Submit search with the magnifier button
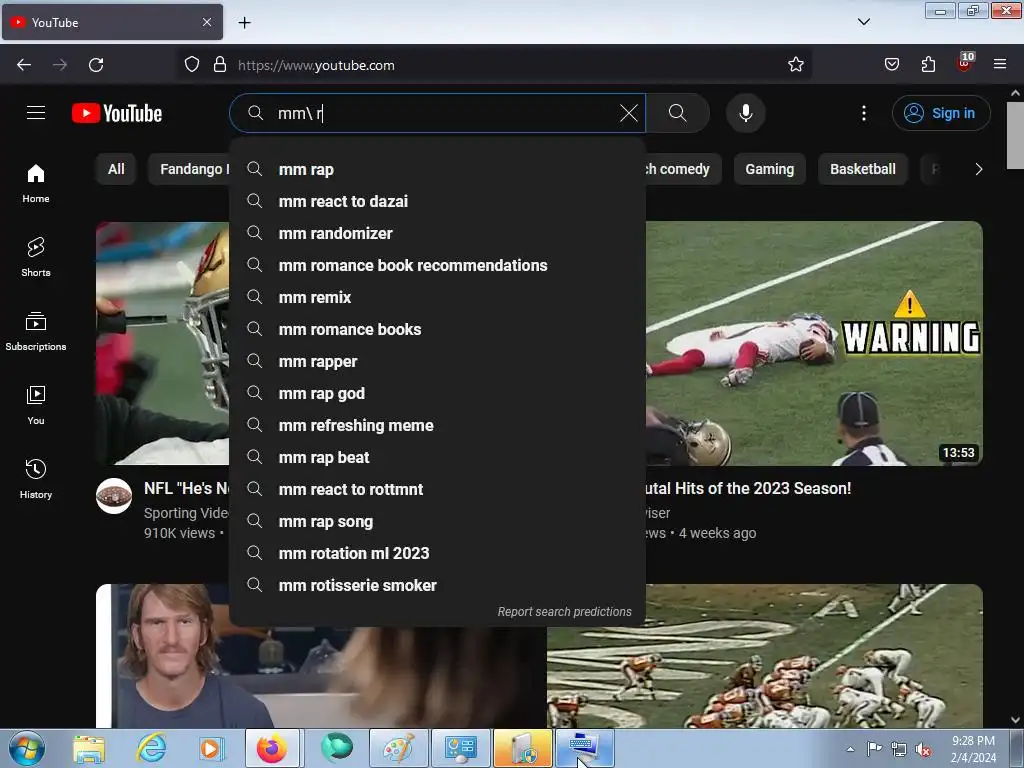 pos(678,113)
